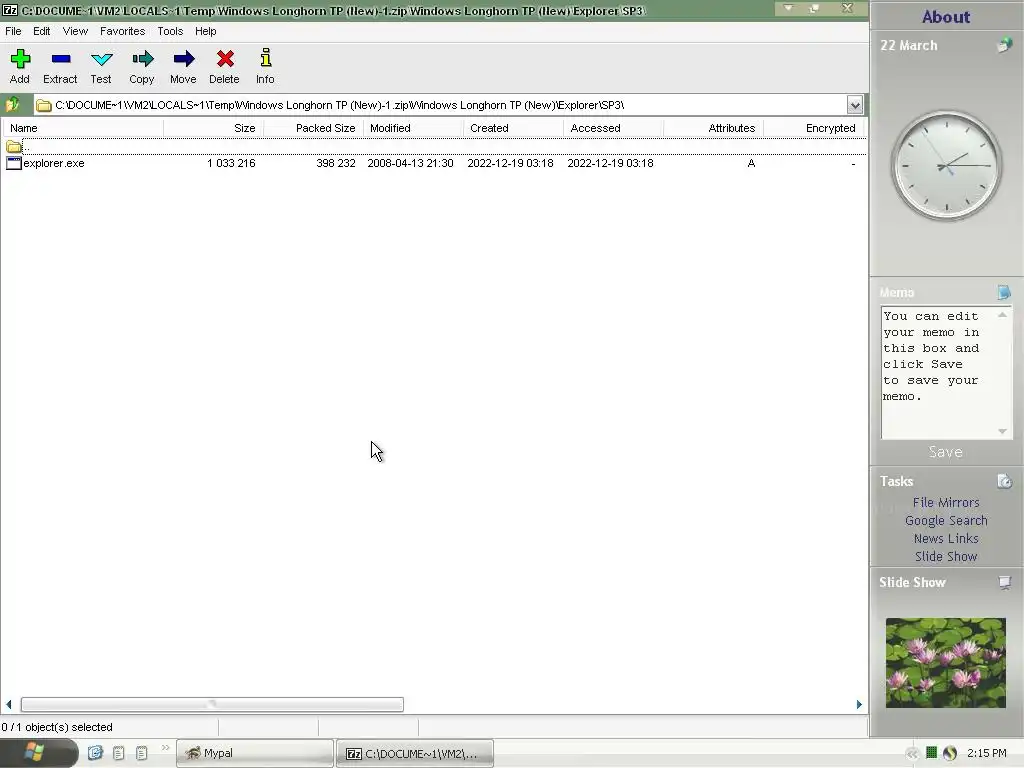
Task: Sort by the Created column header
Action: (513, 128)
